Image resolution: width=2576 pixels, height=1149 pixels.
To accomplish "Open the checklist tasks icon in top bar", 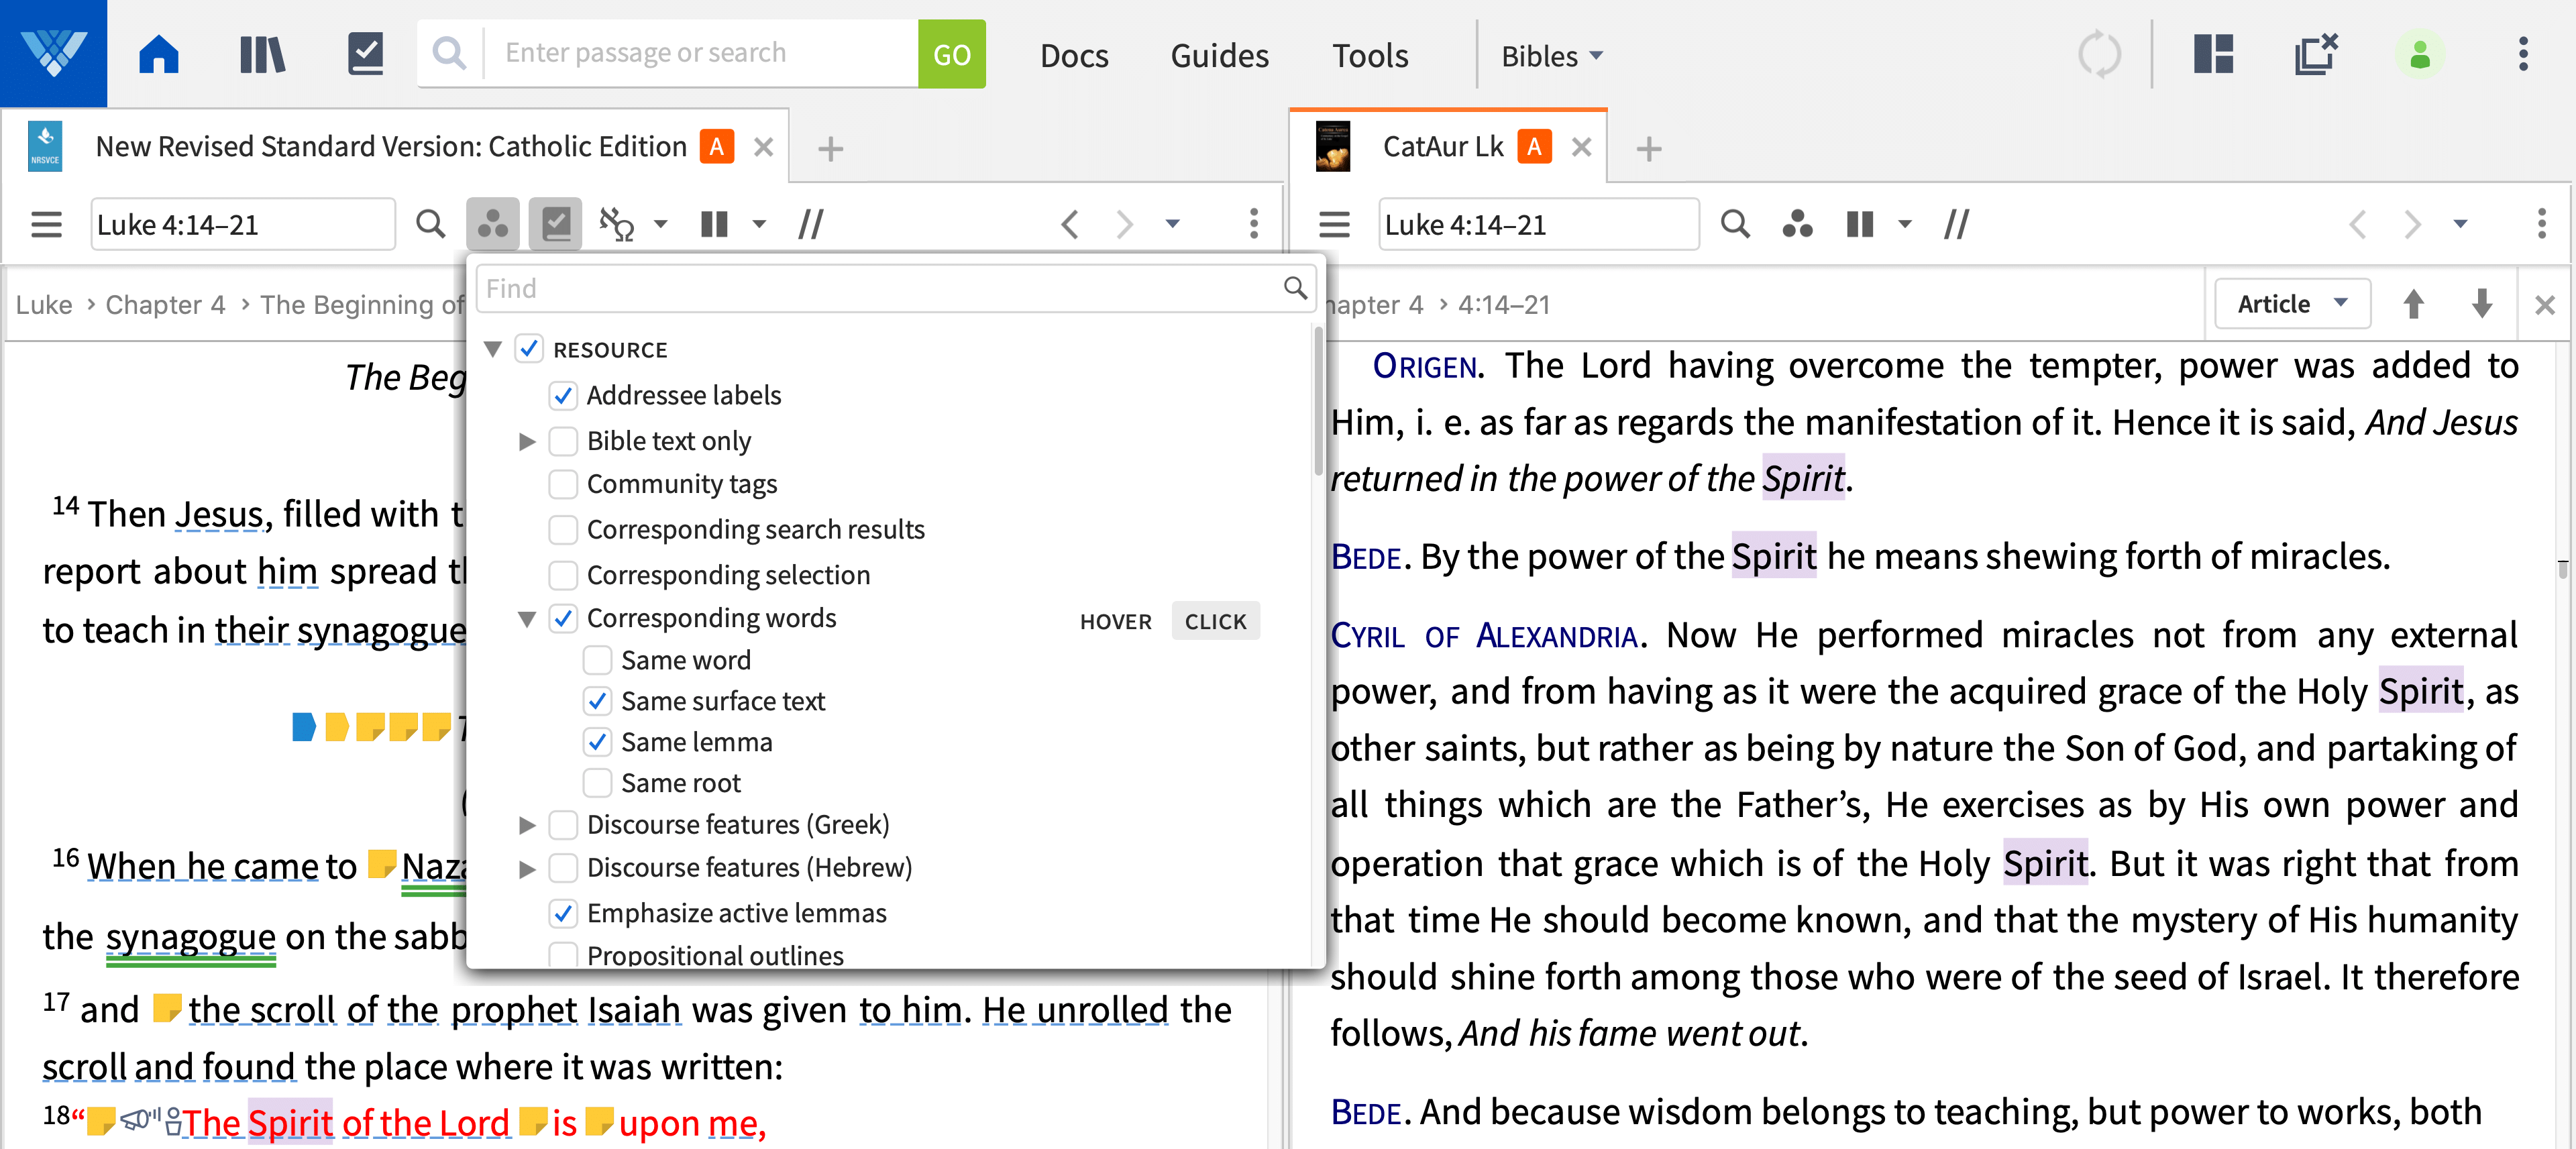I will pos(365,54).
